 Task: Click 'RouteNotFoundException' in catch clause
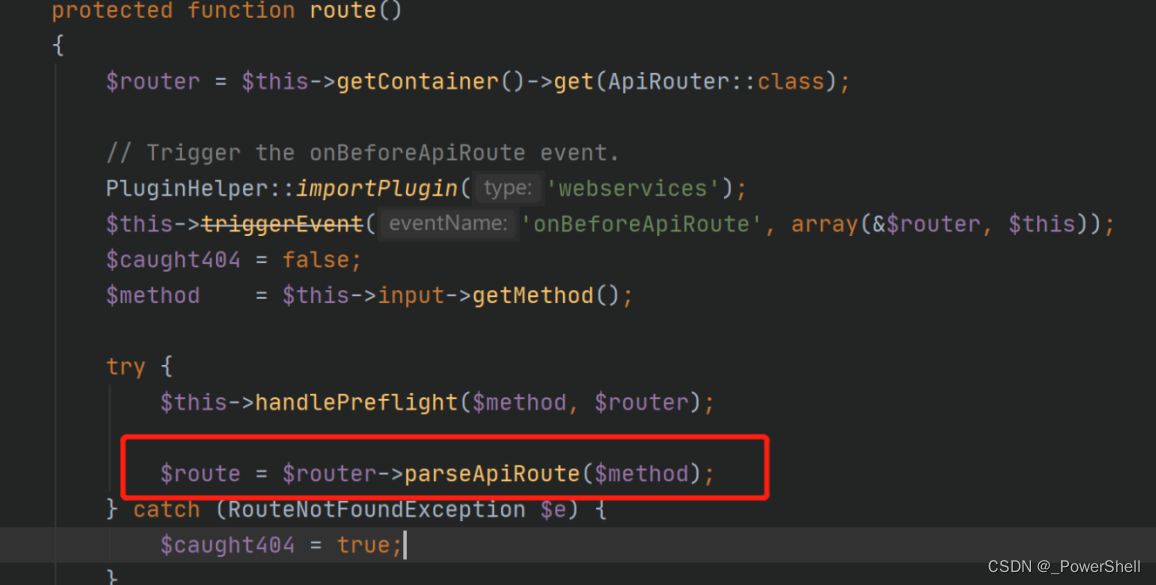[377, 509]
